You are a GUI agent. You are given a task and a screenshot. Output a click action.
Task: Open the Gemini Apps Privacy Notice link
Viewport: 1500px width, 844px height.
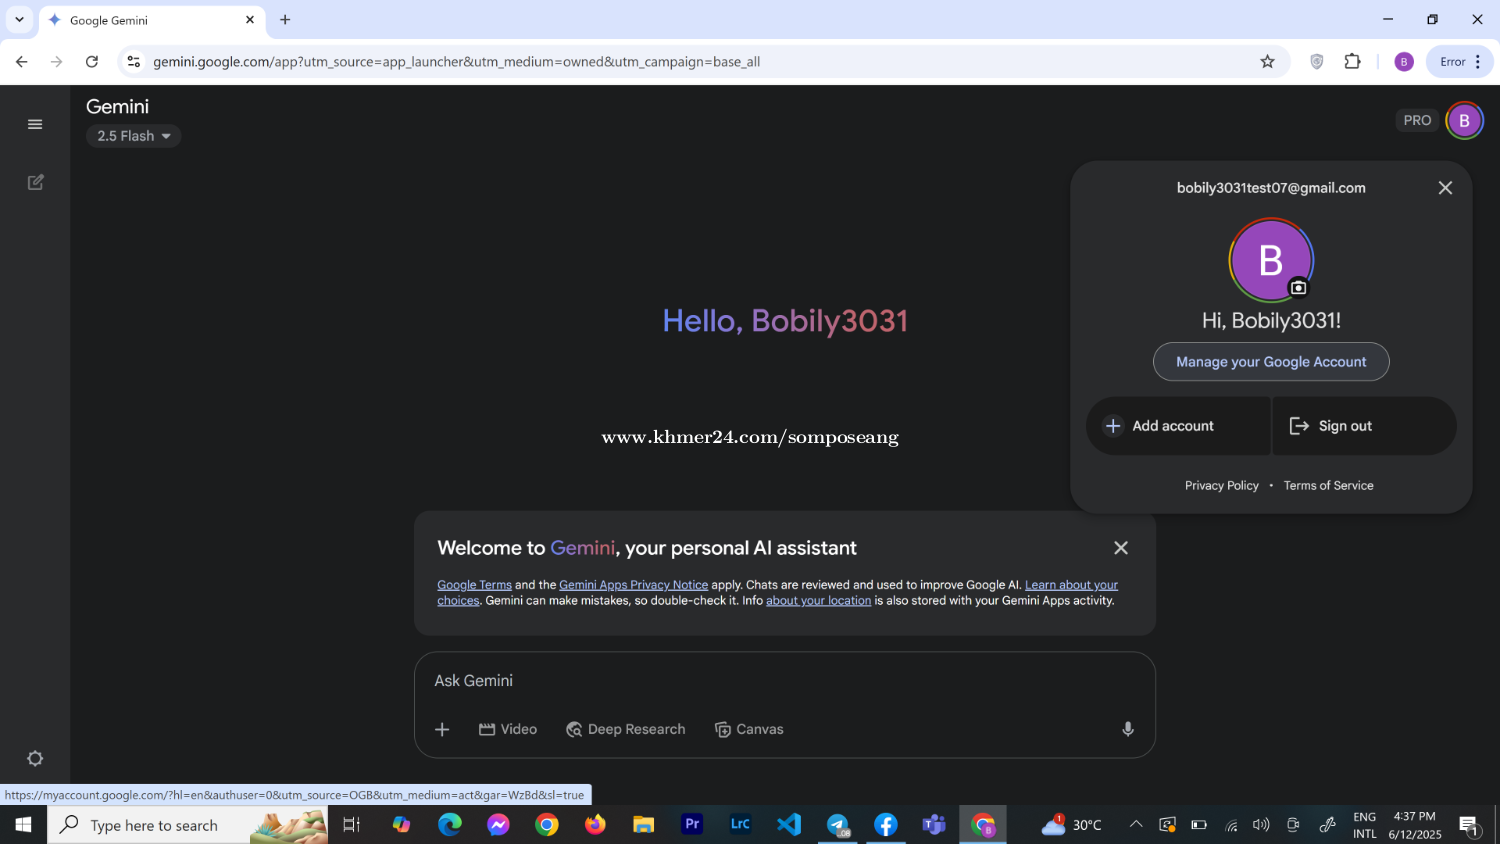pos(633,585)
